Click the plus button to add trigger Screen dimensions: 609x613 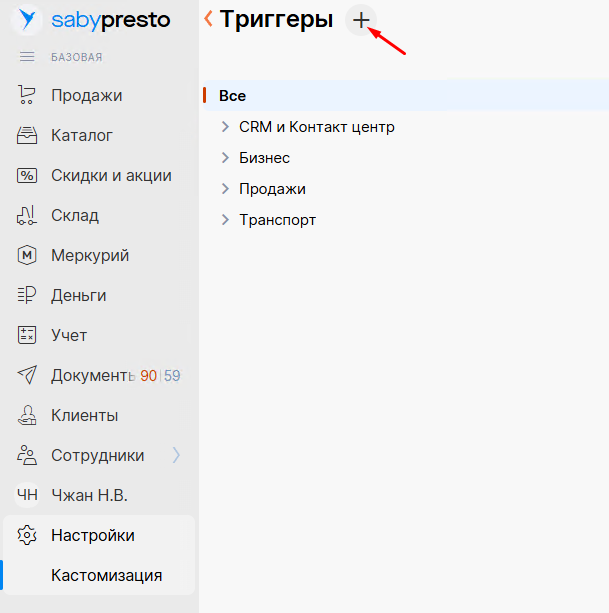360,19
